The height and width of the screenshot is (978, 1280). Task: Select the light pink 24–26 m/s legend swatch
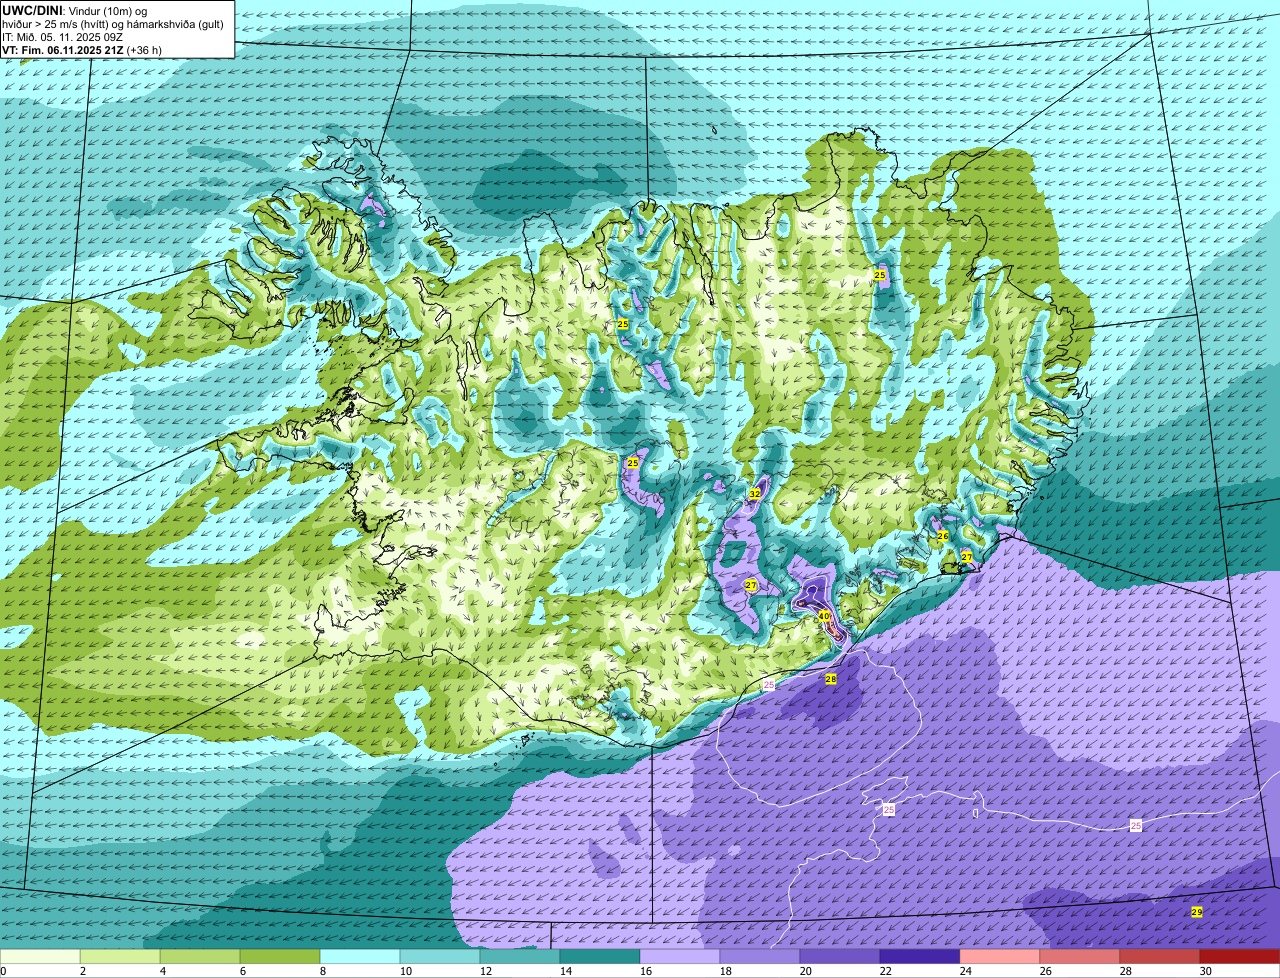[x=1000, y=956]
